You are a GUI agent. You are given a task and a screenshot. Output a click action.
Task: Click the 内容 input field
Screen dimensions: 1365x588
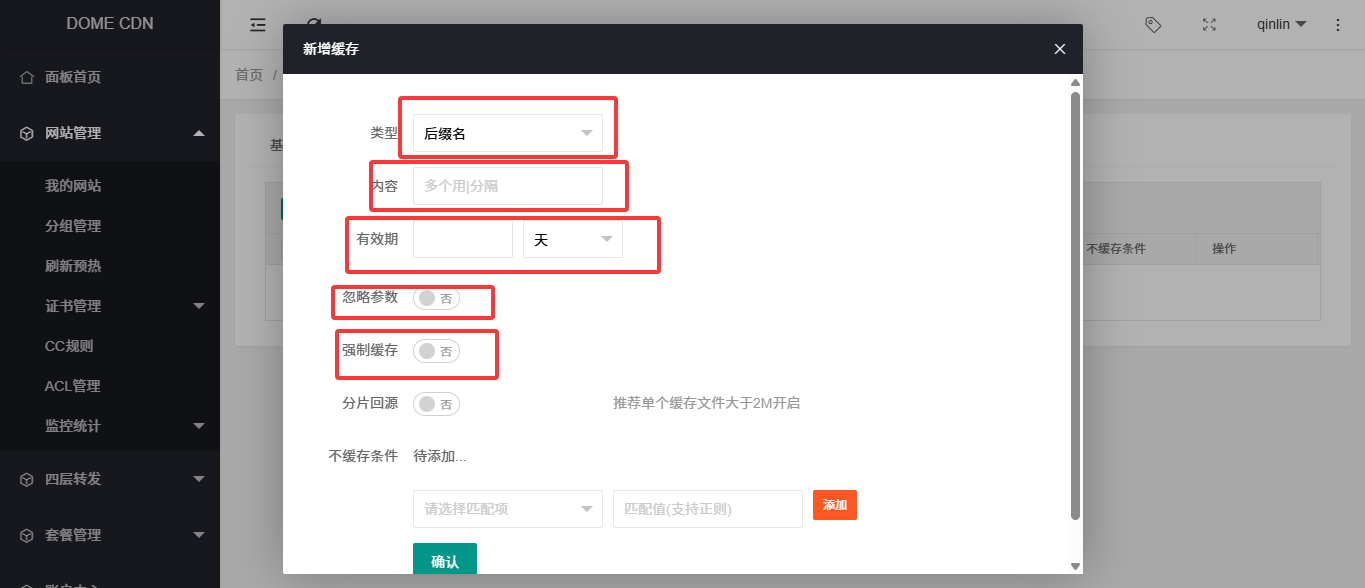[x=507, y=186]
